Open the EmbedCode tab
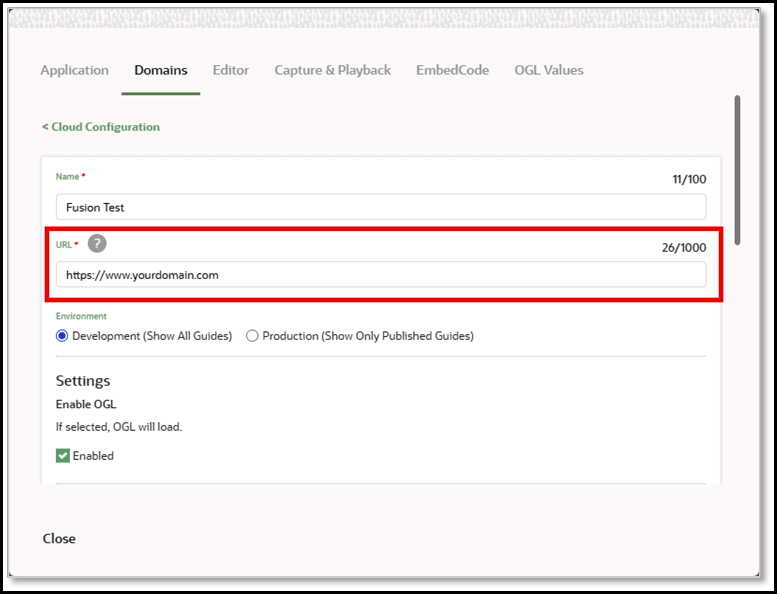 click(452, 70)
